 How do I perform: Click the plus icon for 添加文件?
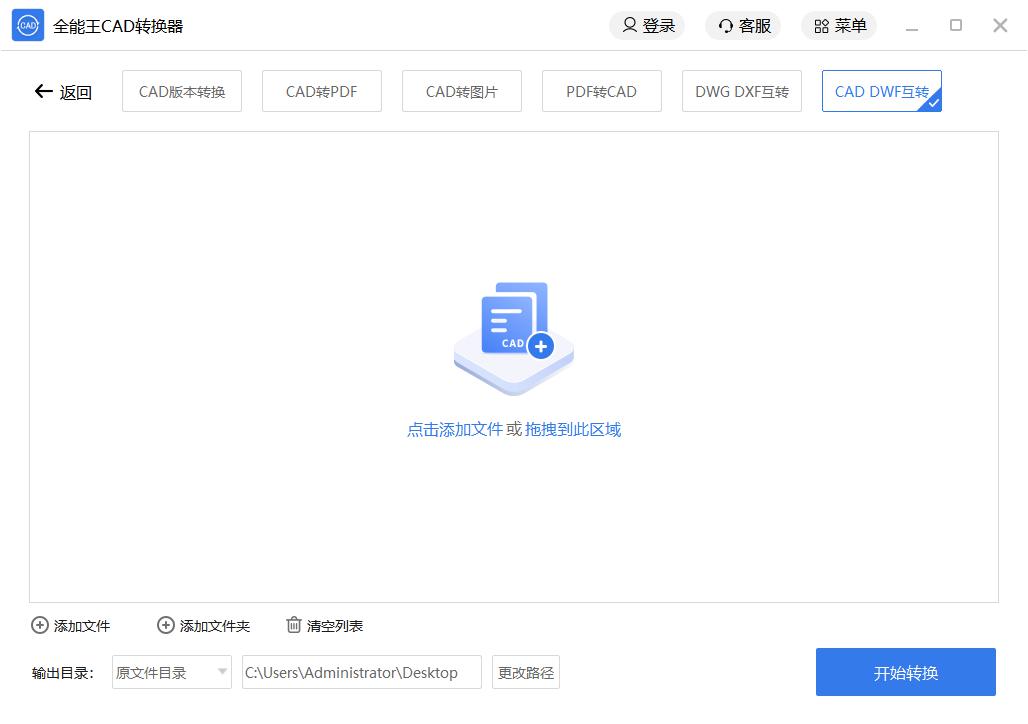(x=40, y=626)
